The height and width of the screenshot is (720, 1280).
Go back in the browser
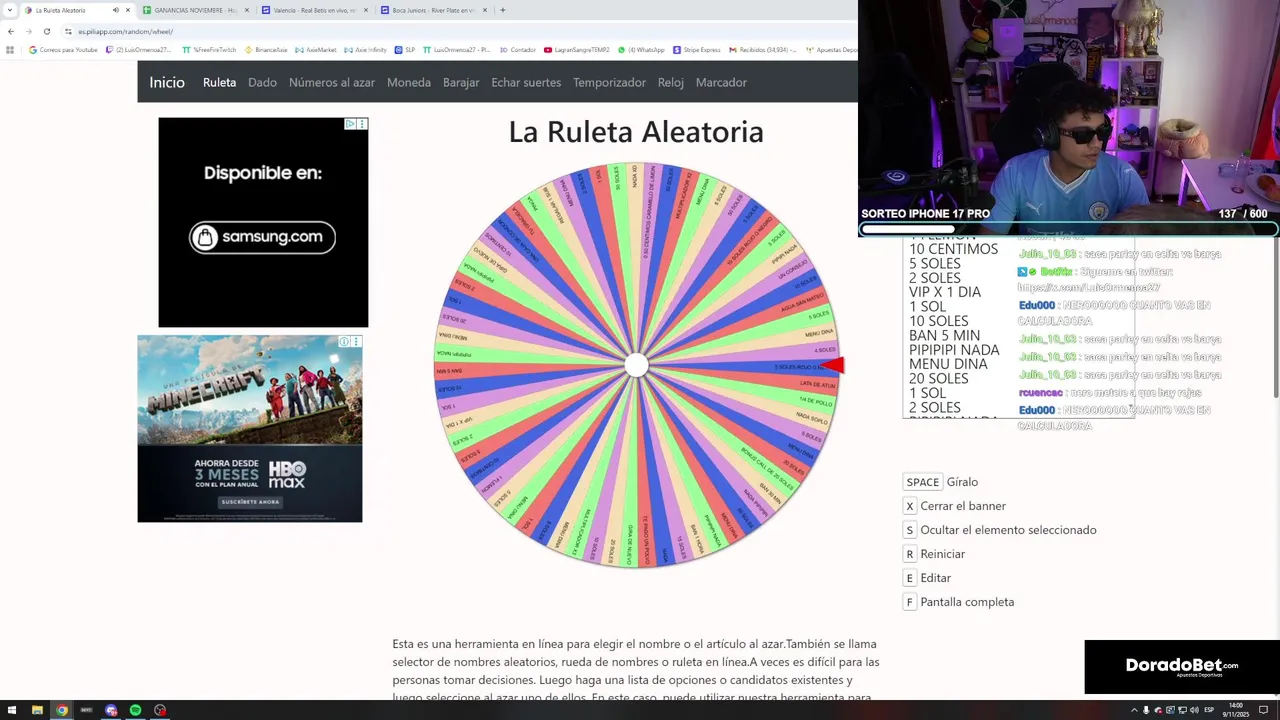11,31
